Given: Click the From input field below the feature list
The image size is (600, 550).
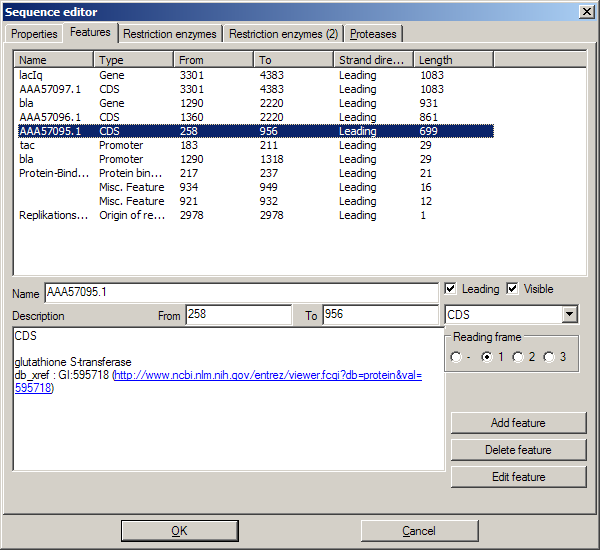Looking at the screenshot, I should point(239,315).
